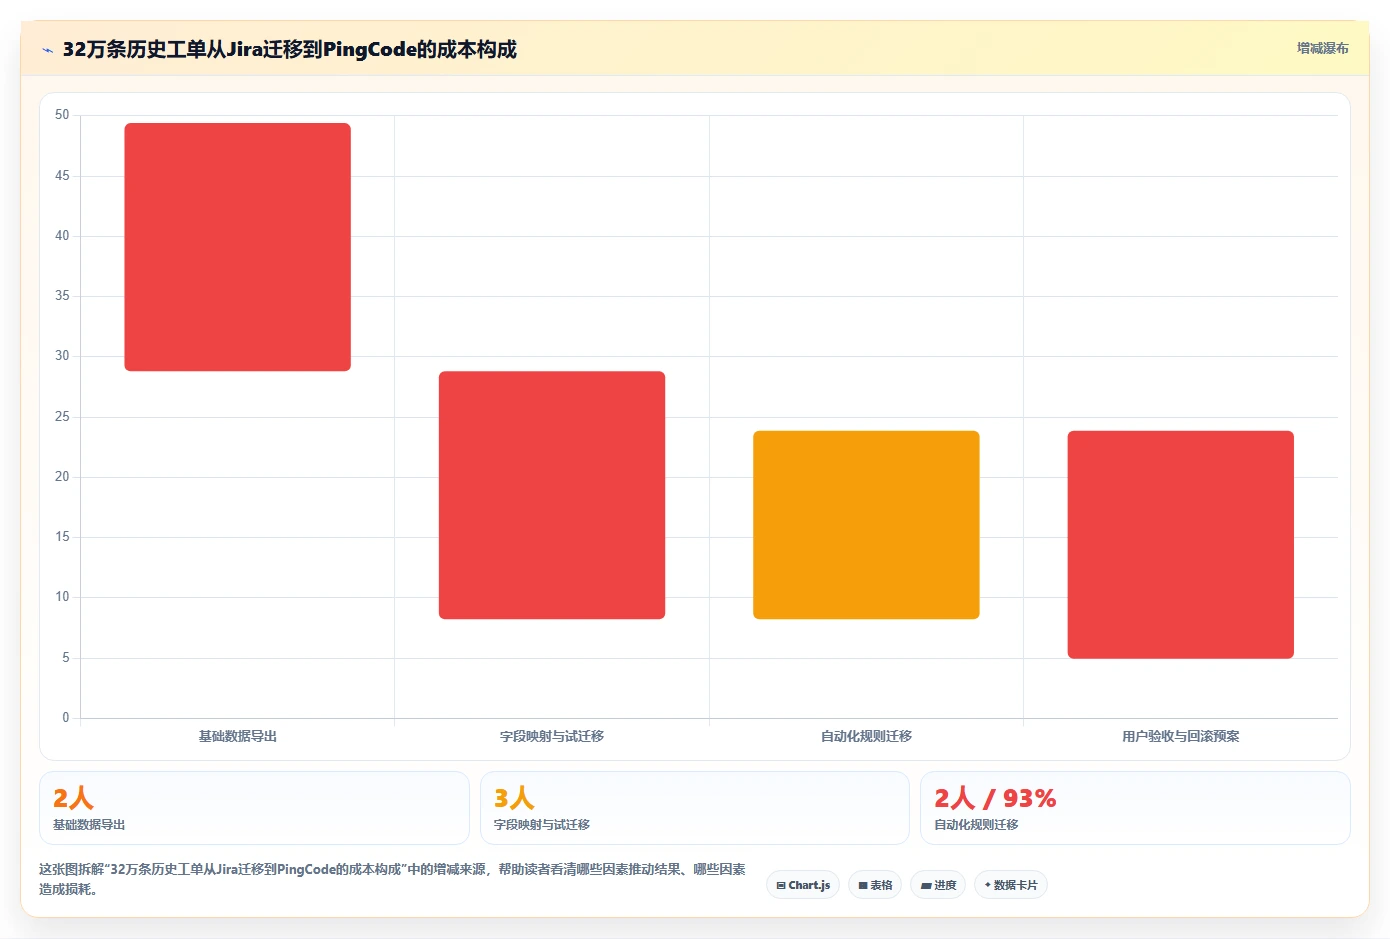Click the 增减瀑布 label in the header
Image resolution: width=1390 pixels, height=939 pixels.
coord(1322,48)
